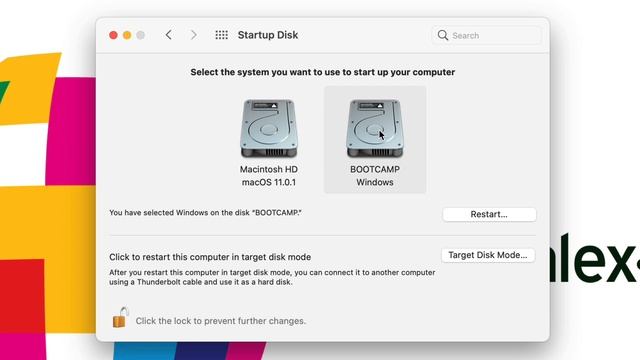Click the magnifier icon in search box
This screenshot has width=640, height=360.
click(x=442, y=35)
